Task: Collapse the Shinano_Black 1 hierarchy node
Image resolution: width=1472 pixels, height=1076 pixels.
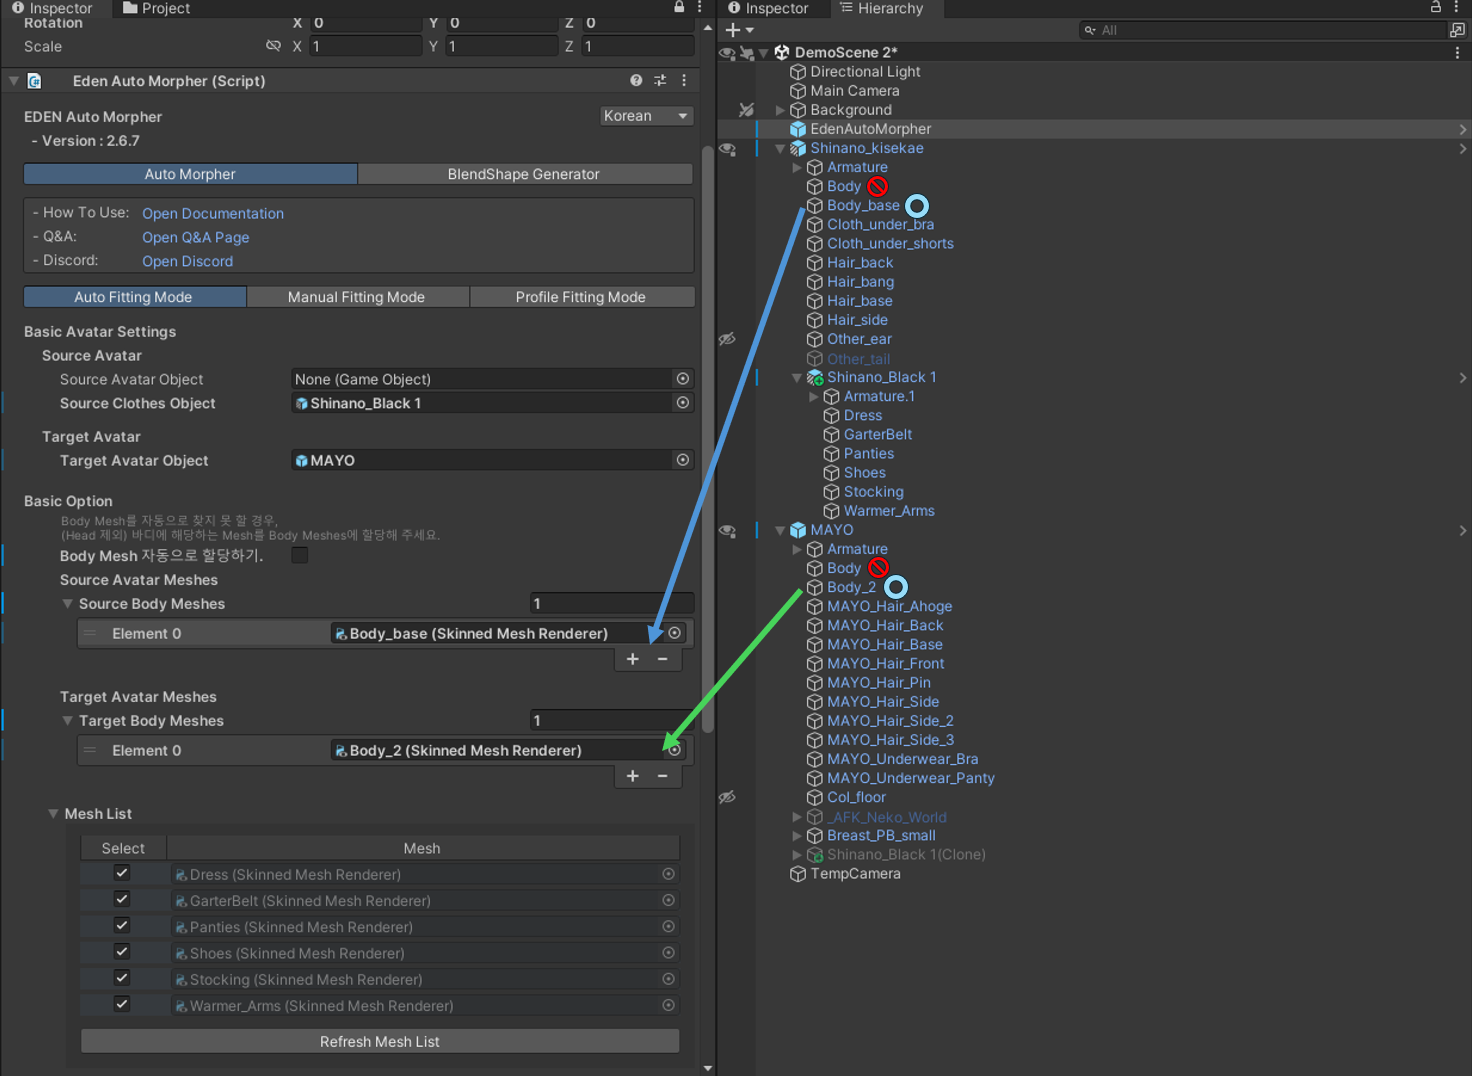Action: 797,378
